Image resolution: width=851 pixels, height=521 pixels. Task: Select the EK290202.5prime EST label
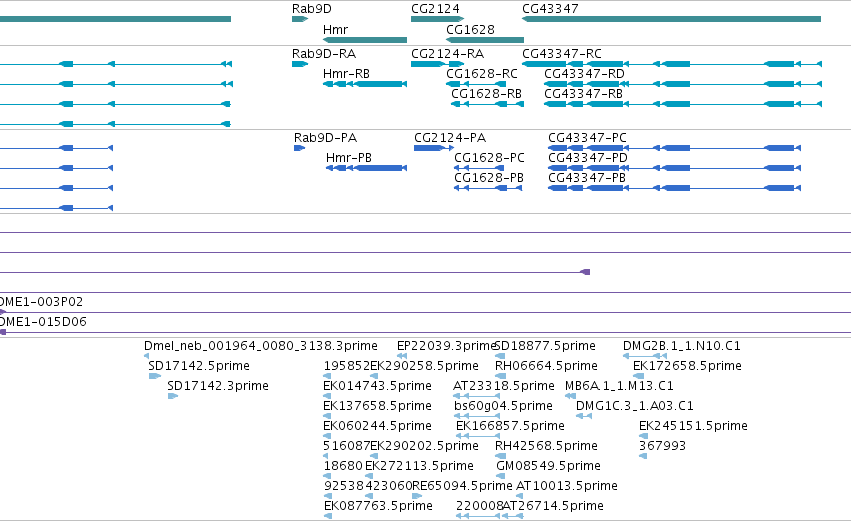pyautogui.click(x=424, y=446)
